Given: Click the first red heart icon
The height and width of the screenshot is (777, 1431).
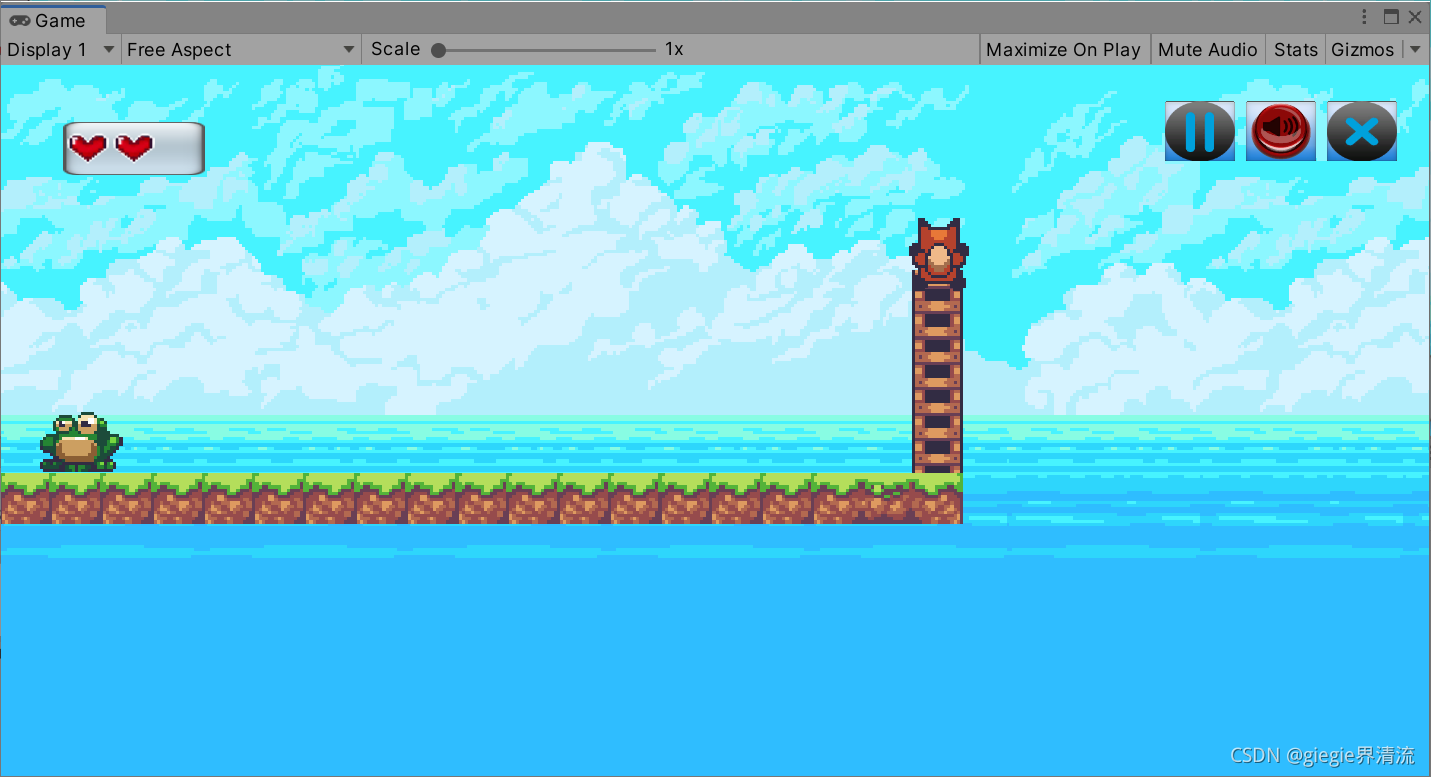Looking at the screenshot, I should point(88,148).
